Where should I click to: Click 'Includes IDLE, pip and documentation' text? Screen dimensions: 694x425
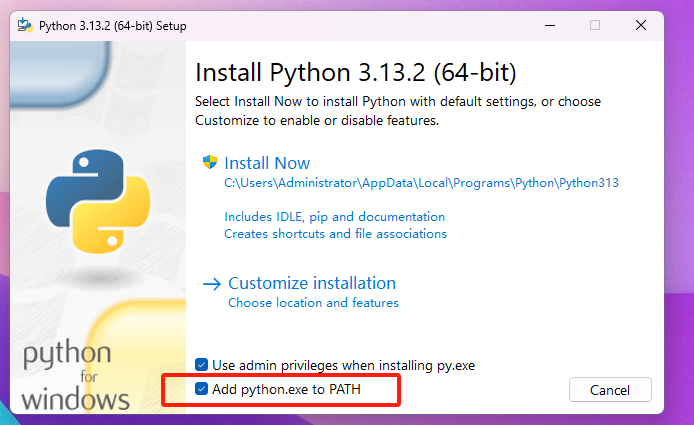point(334,216)
